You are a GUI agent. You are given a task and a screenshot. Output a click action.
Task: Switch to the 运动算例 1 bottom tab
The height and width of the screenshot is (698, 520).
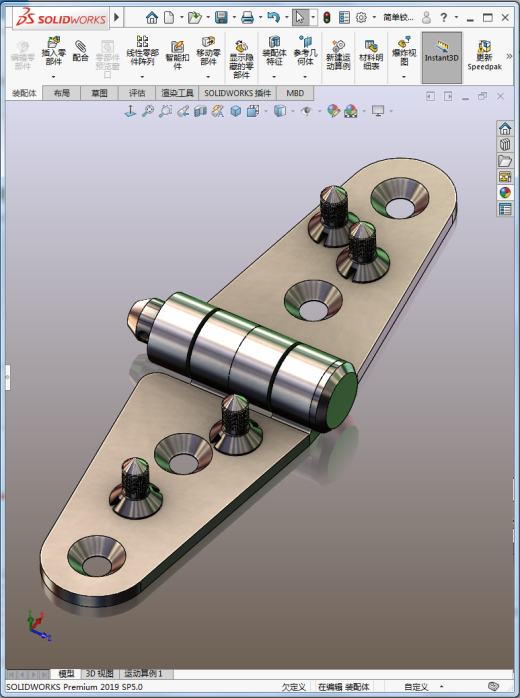tap(143, 674)
